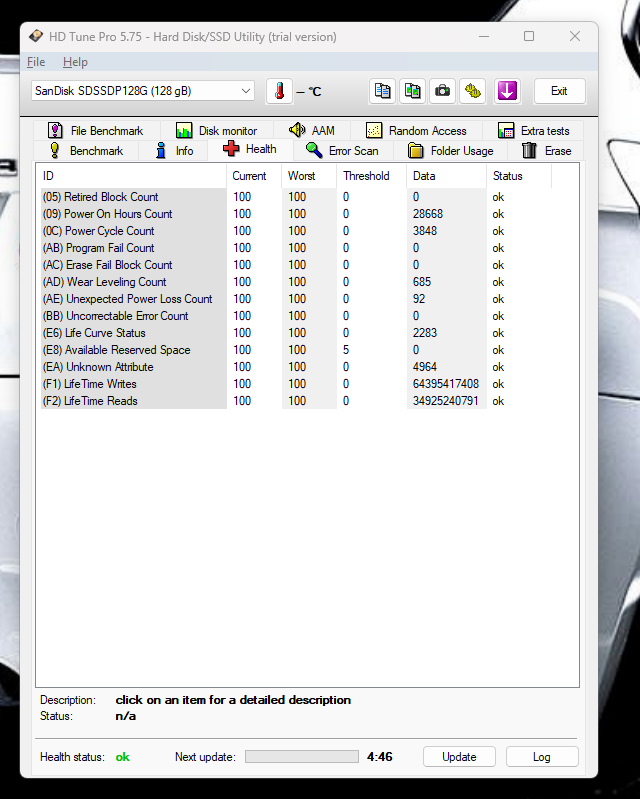Screen dimensions: 640x799
Task: Switch to the Error Scan tab
Action: pos(342,151)
